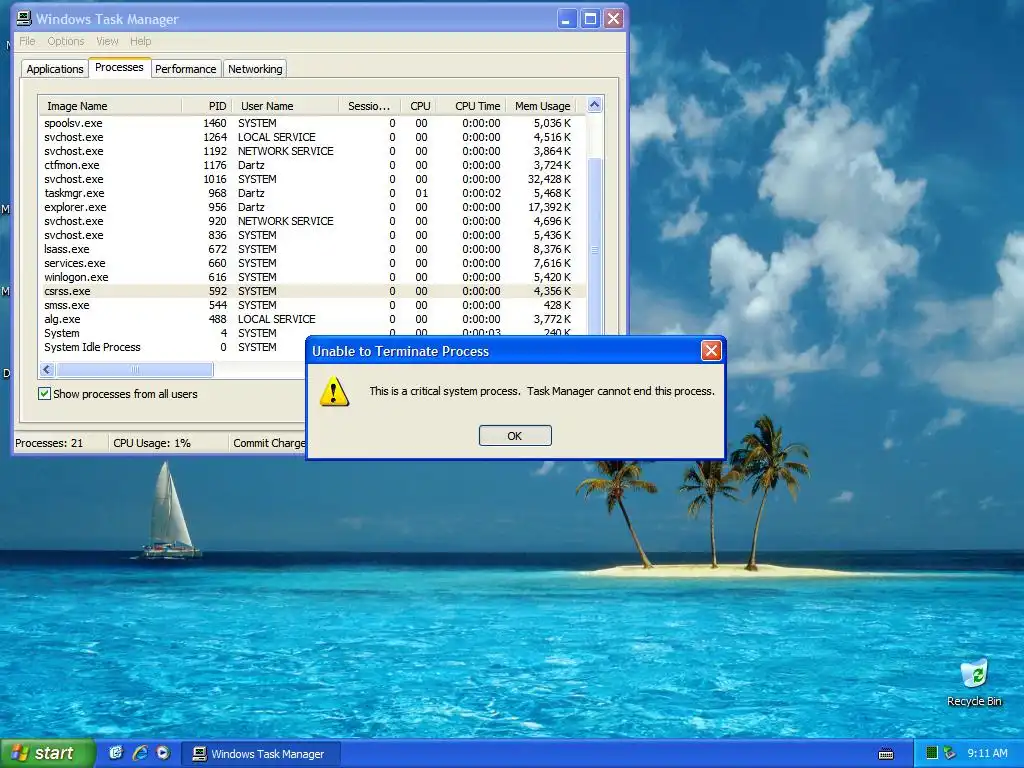The image size is (1024, 768).
Task: Sort by User Name column header
Action: (x=285, y=106)
